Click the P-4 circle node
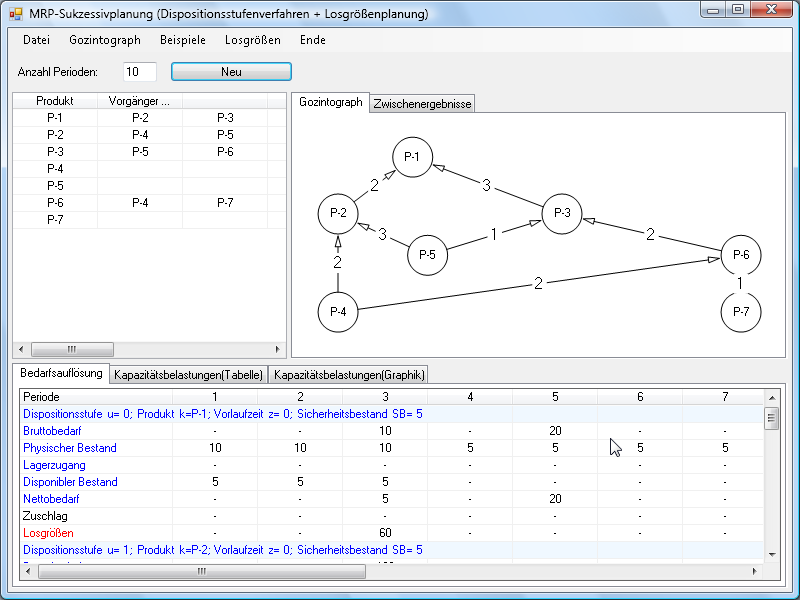 point(338,313)
